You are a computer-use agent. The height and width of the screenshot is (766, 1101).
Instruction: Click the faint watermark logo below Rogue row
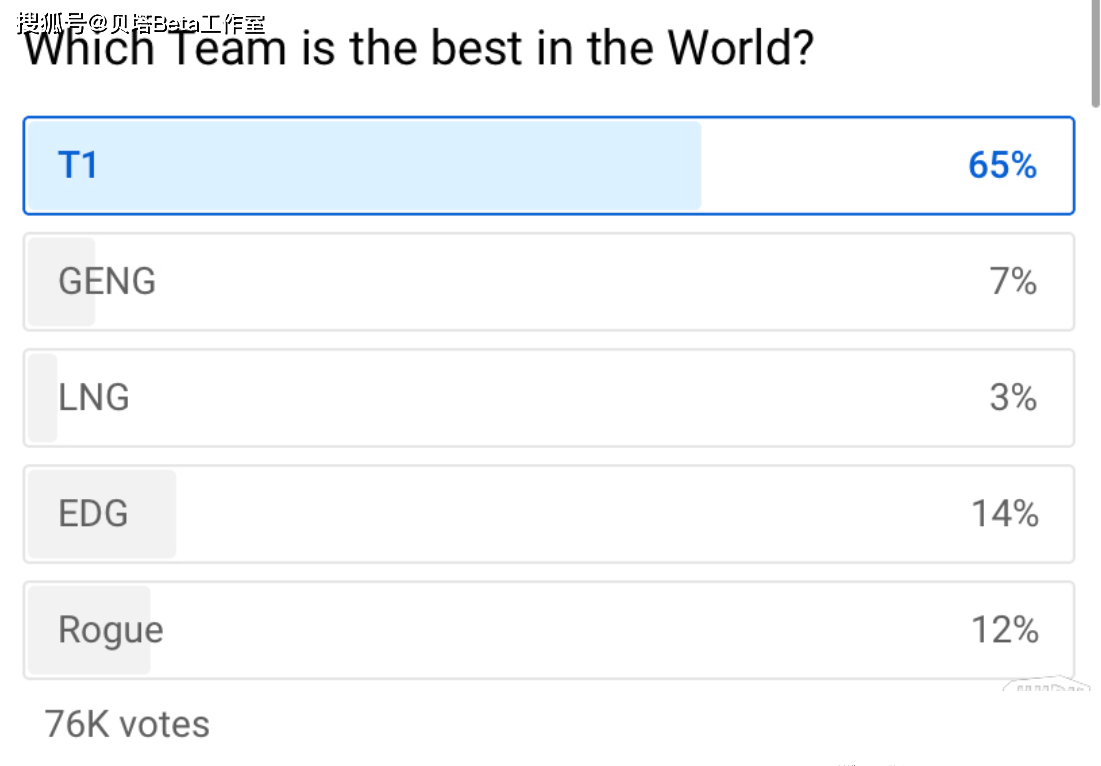pyautogui.click(x=1046, y=684)
